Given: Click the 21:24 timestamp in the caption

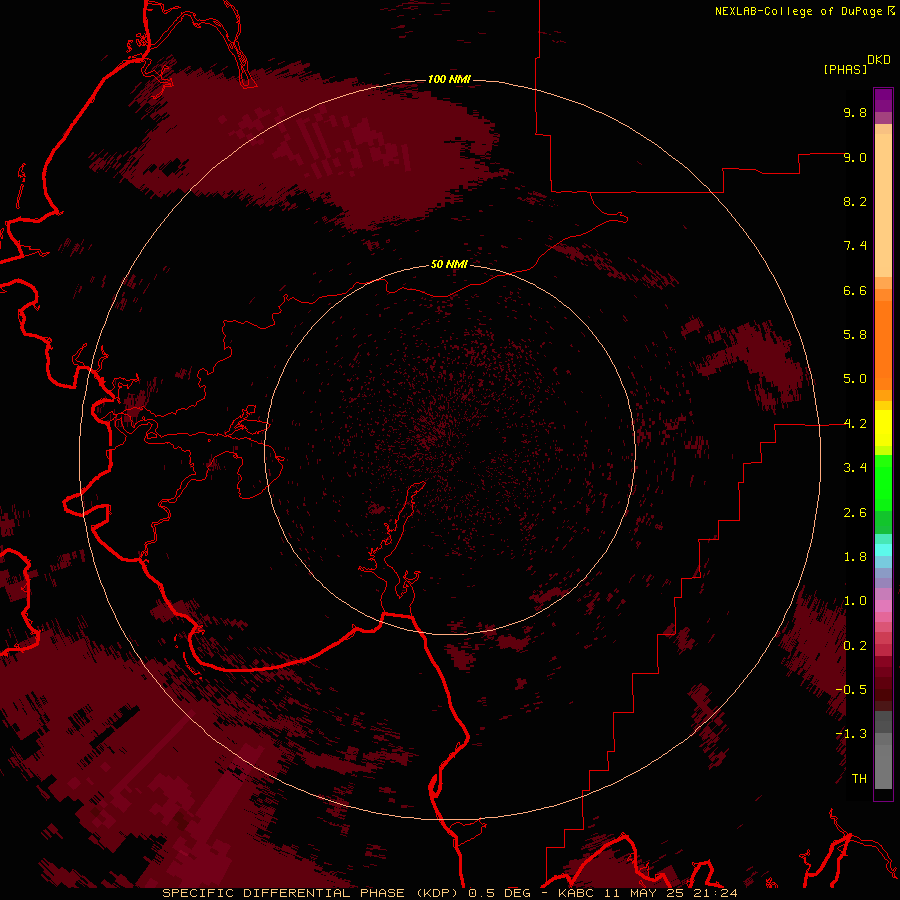Looking at the screenshot, I should point(715,893).
